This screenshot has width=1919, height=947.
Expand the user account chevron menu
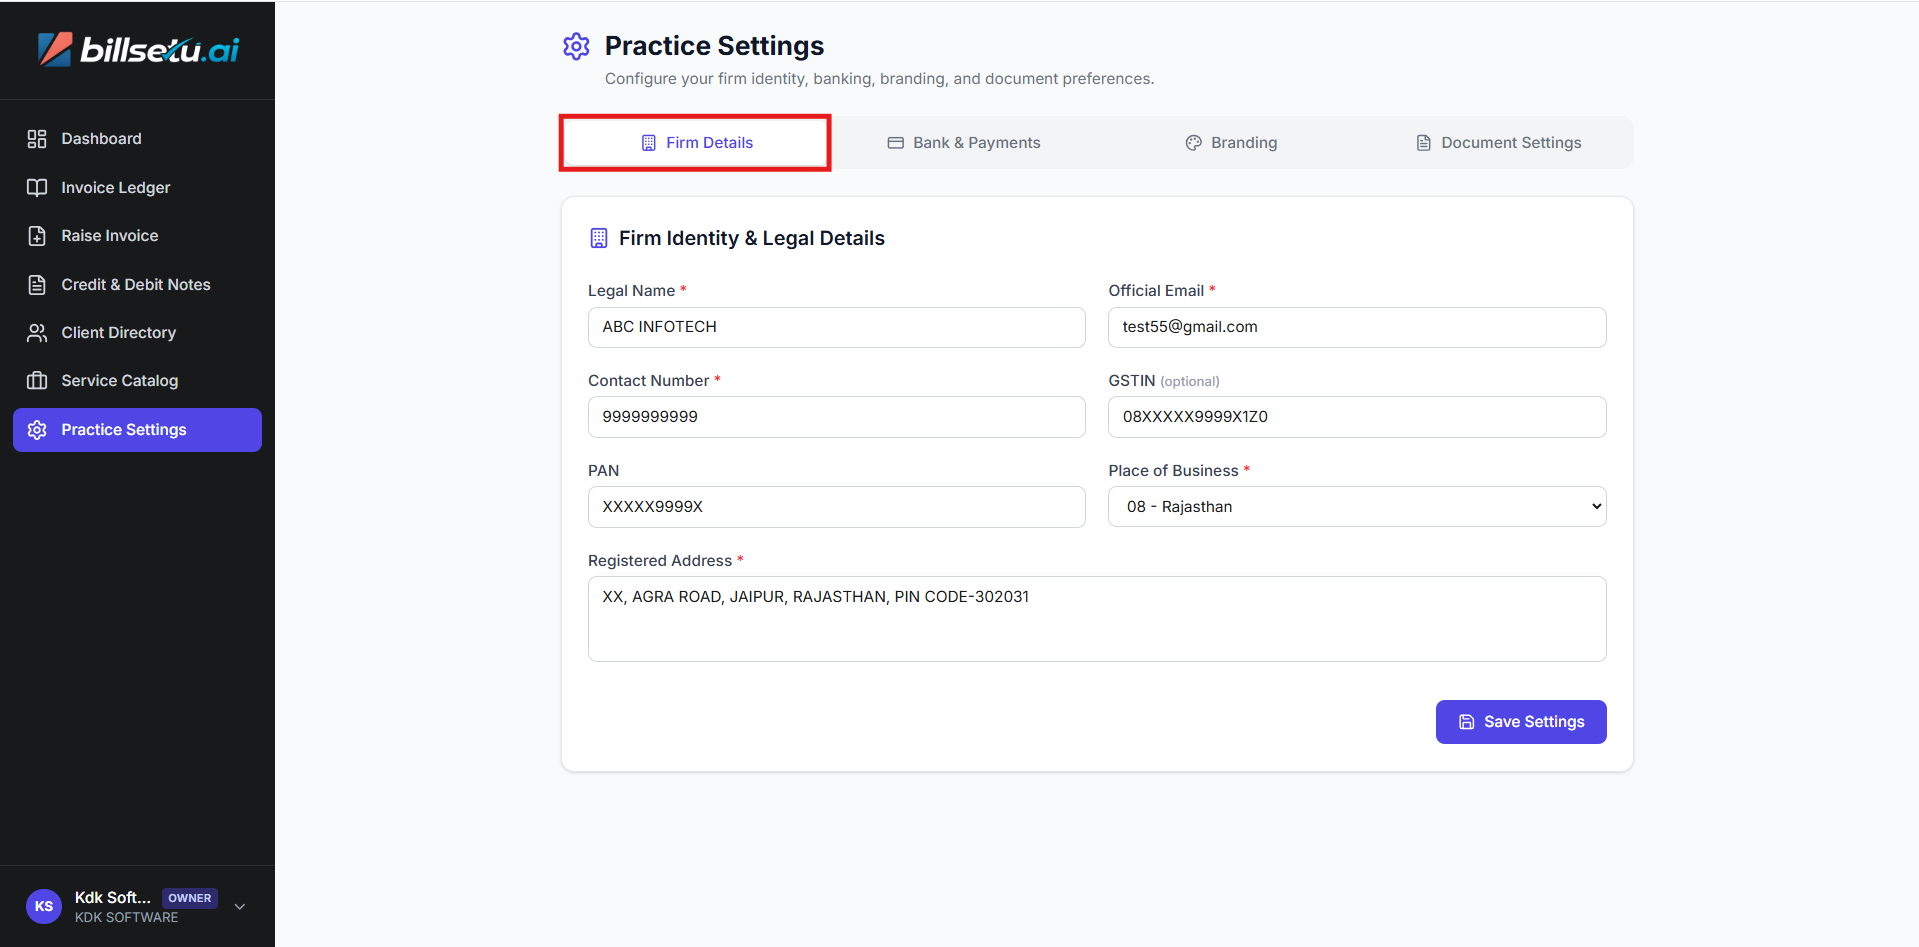coord(240,907)
